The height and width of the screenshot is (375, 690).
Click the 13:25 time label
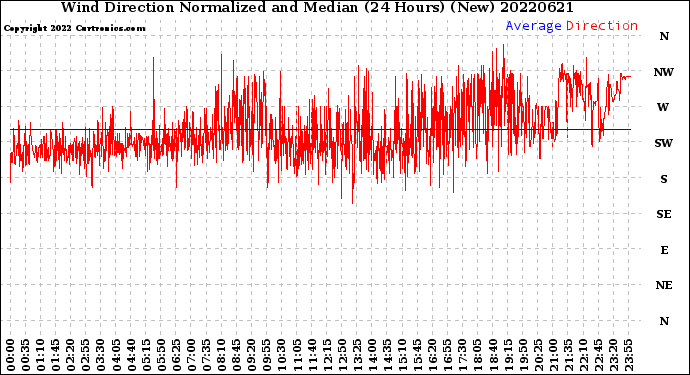coord(357,356)
